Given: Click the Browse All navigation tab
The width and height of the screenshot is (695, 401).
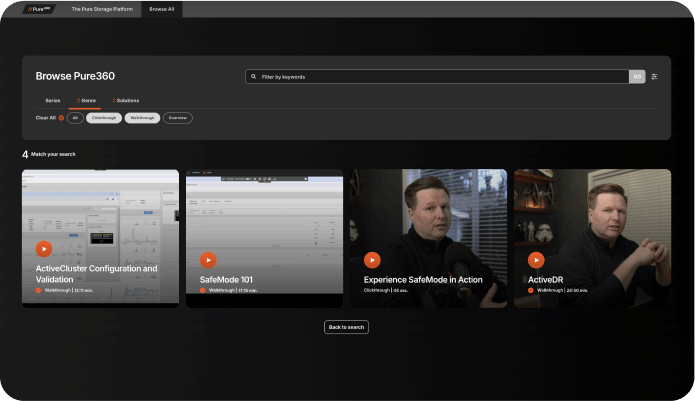Looking at the screenshot, I should pyautogui.click(x=161, y=9).
